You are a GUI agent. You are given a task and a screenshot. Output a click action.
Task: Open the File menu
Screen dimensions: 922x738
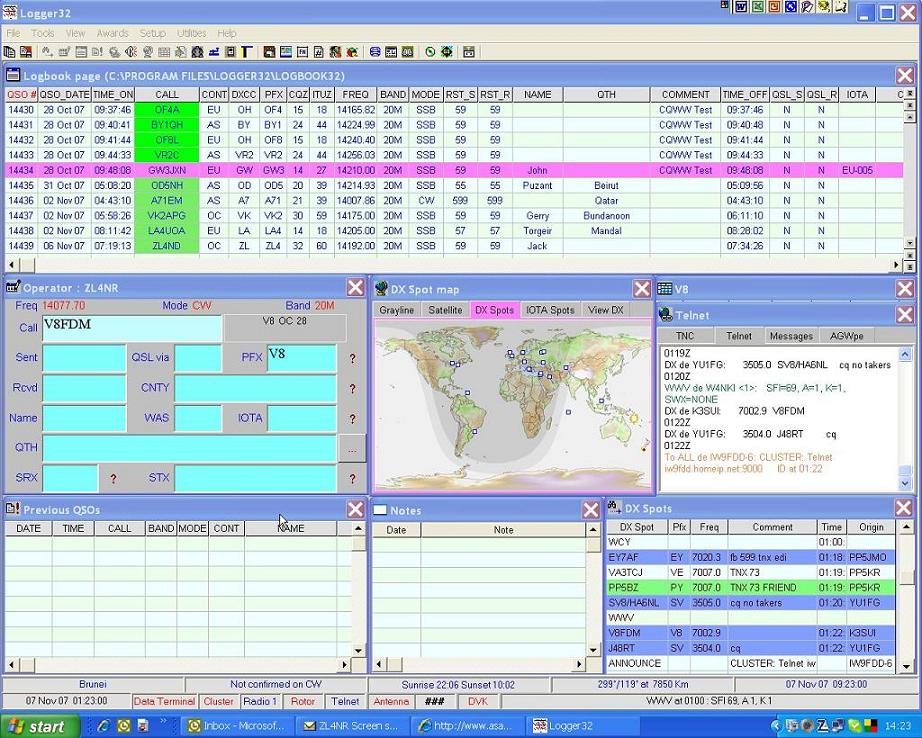click(13, 33)
